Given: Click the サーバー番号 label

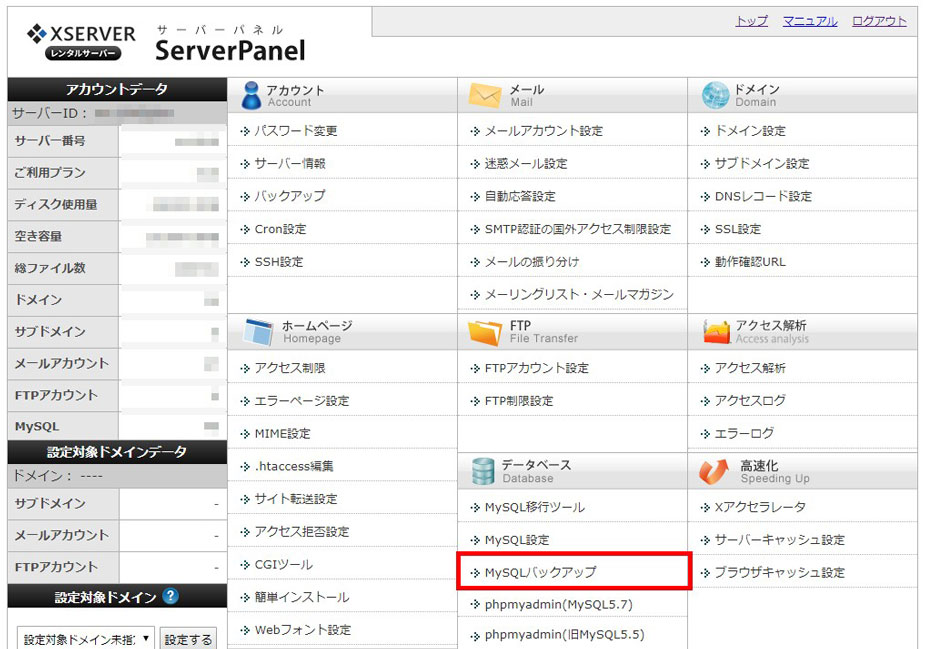Looking at the screenshot, I should click(50, 141).
